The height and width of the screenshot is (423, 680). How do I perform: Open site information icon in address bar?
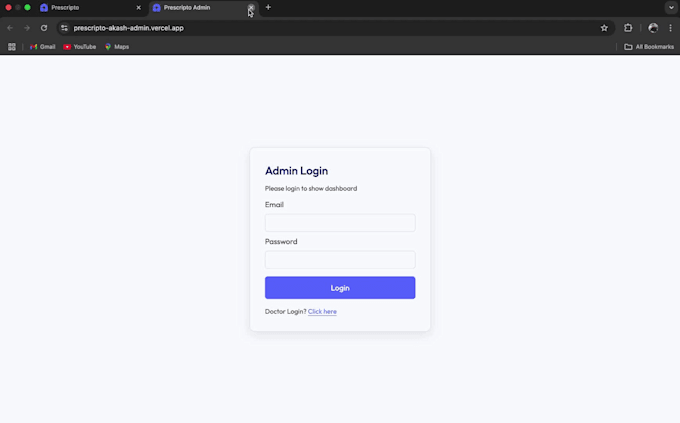64,28
